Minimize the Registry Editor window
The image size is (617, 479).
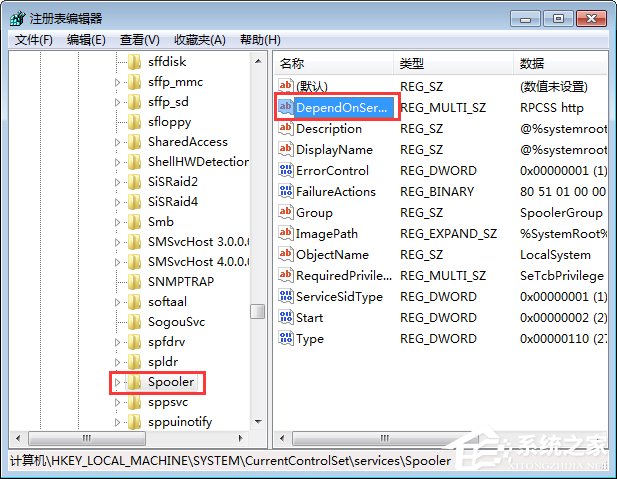click(x=525, y=19)
